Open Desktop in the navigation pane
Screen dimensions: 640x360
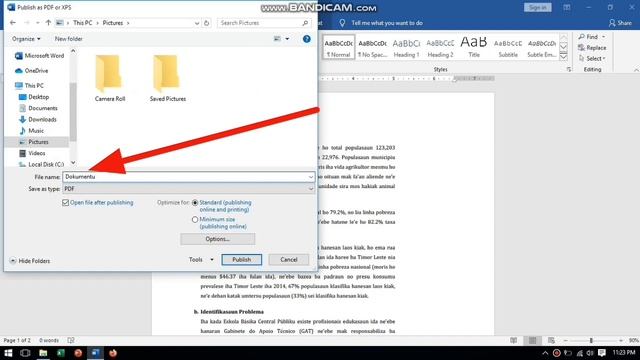[34, 97]
